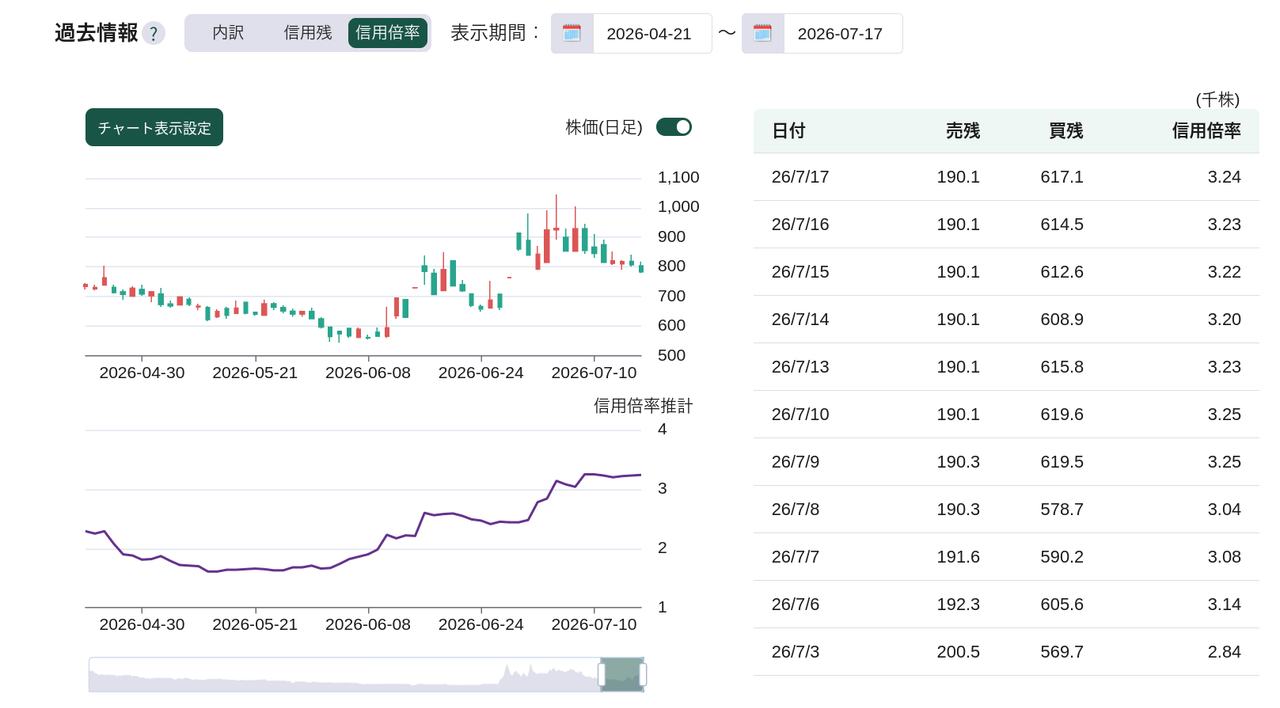
Task: Click the overview chart area in navigator
Action: (x=343, y=675)
